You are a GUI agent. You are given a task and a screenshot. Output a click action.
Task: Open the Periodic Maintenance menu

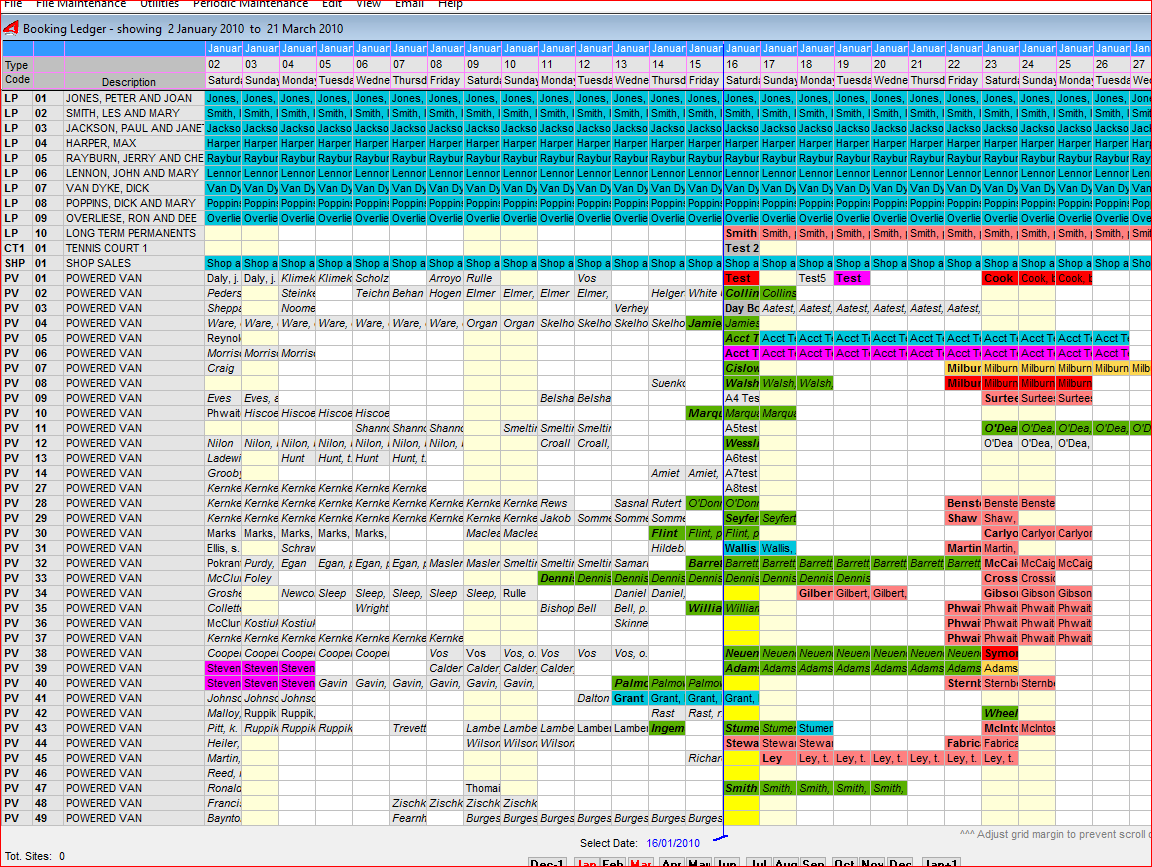click(x=250, y=4)
